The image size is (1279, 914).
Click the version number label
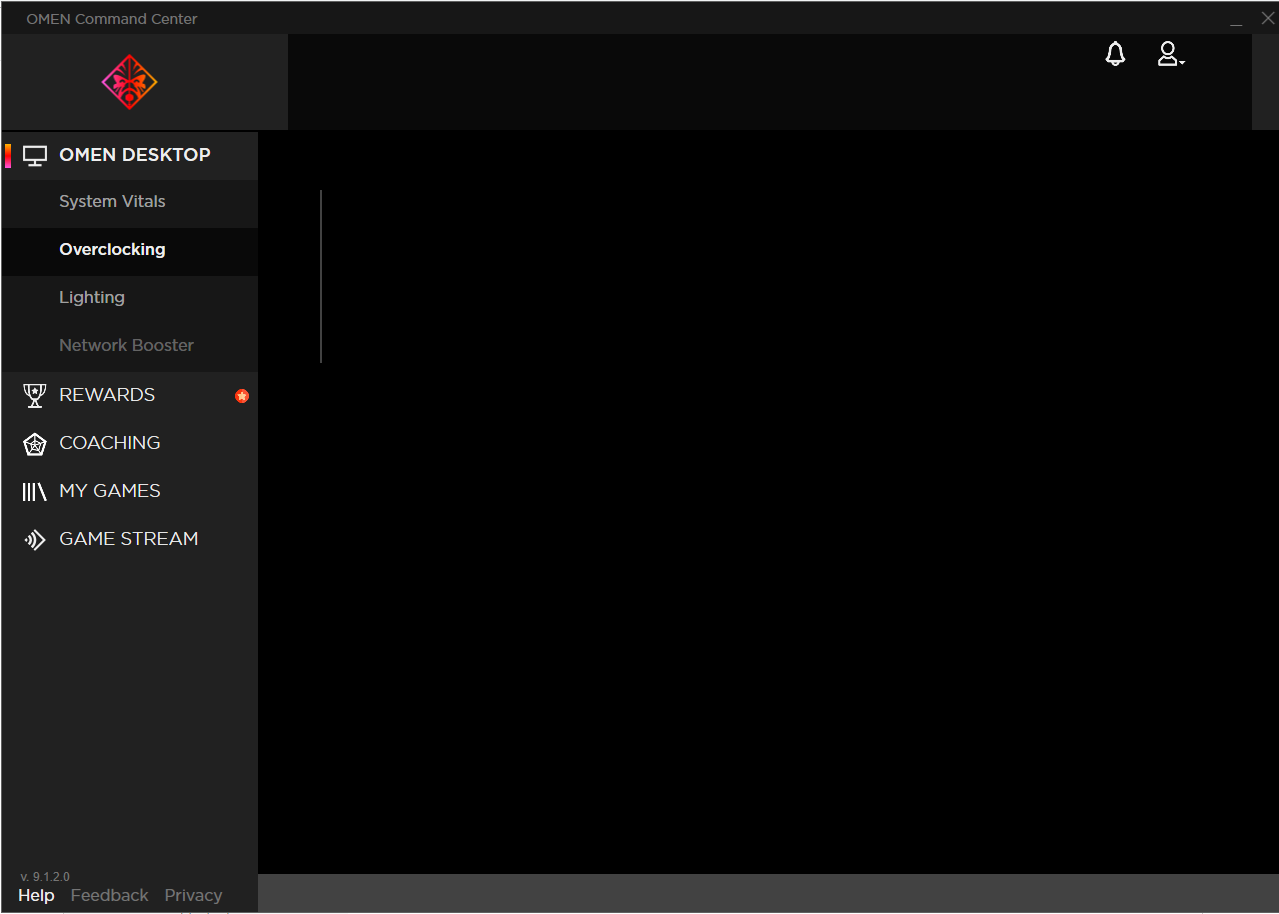tap(46, 876)
